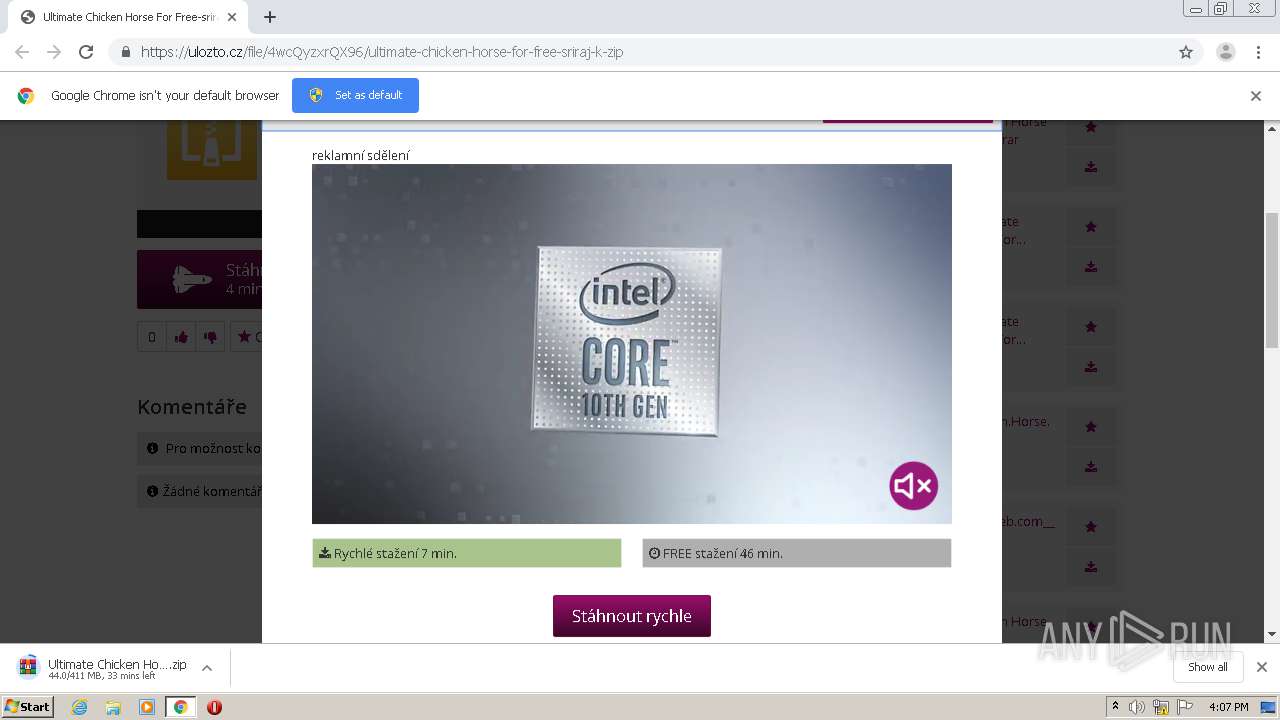This screenshot has width=1280, height=720.
Task: Download the first related file via arrow icon
Action: click(1091, 167)
